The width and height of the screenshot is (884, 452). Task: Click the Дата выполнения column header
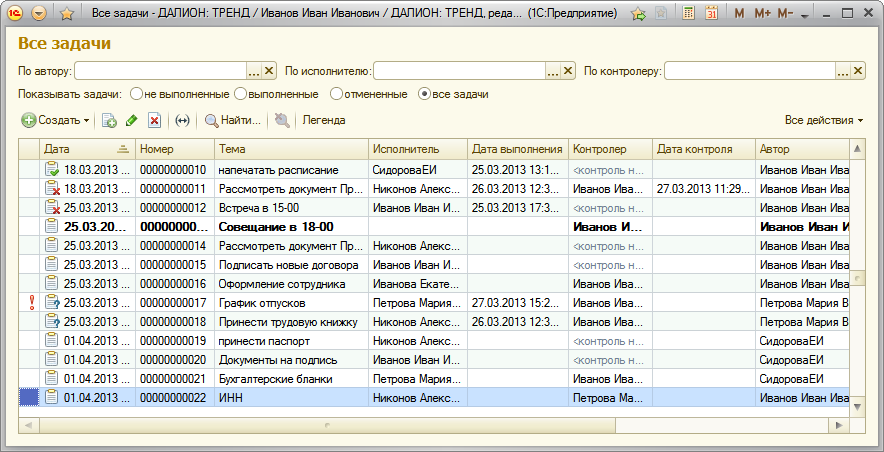(x=518, y=149)
